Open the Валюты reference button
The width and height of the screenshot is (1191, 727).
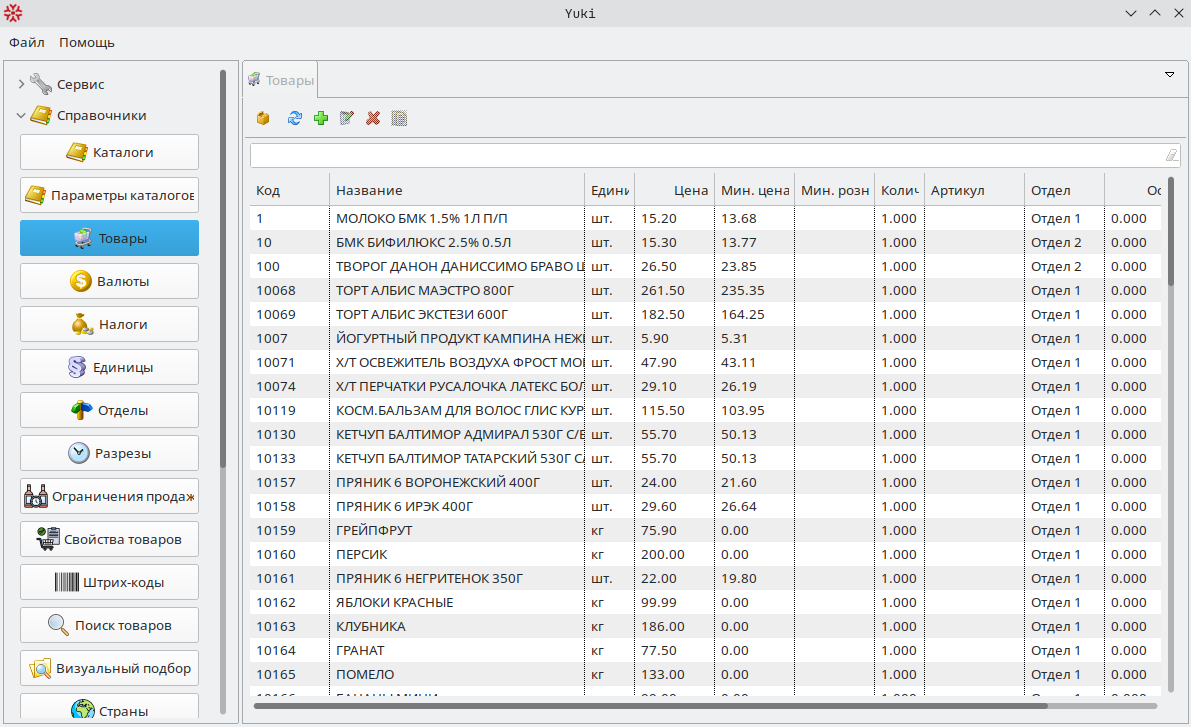coord(109,281)
